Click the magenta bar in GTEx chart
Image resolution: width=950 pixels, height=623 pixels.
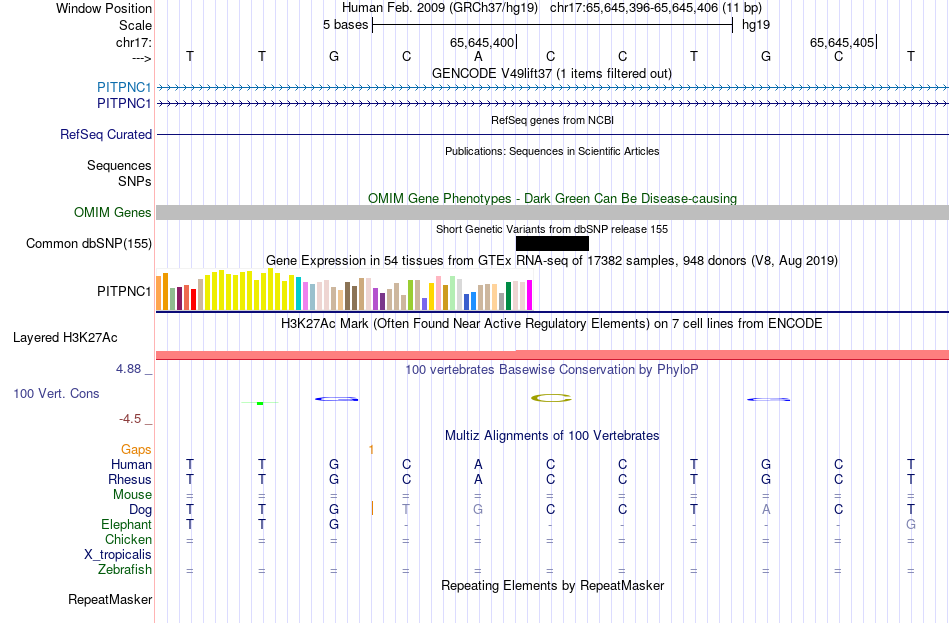pos(530,295)
